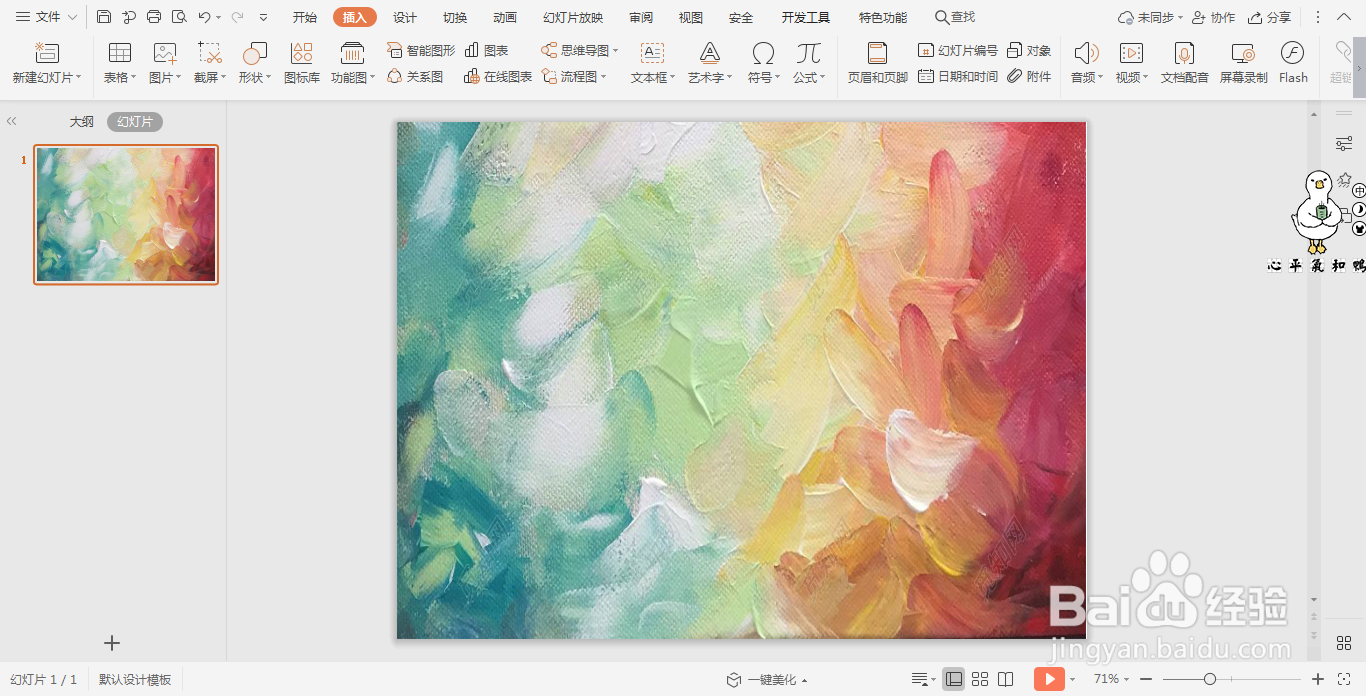
Task: Click the 协作 collaborate button
Action: pos(1213,17)
